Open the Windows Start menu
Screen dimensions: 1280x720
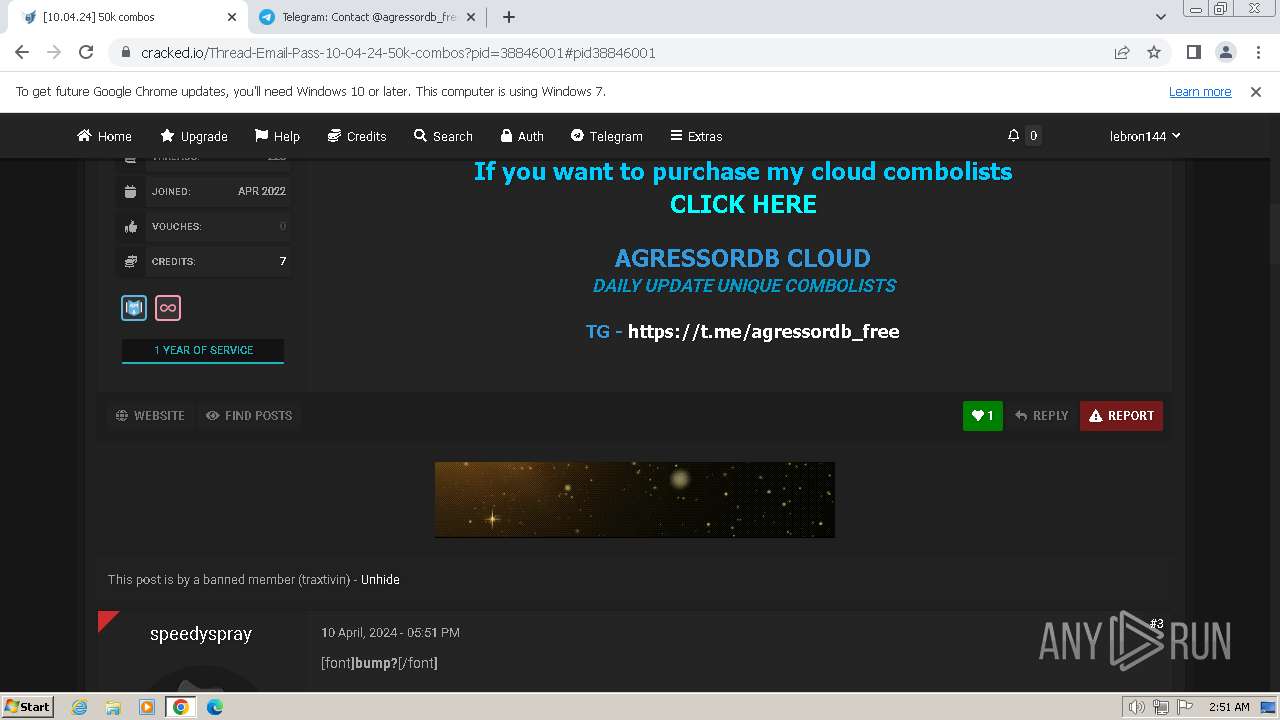point(28,707)
